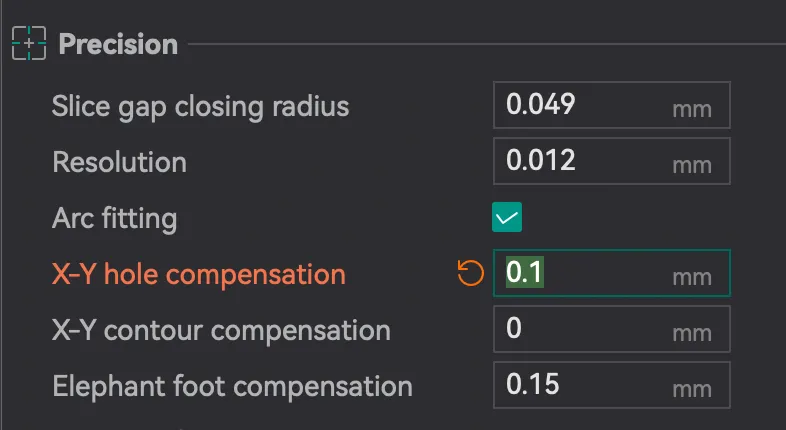
Task: Open the Slice gap closing radius label
Action: pos(201,107)
